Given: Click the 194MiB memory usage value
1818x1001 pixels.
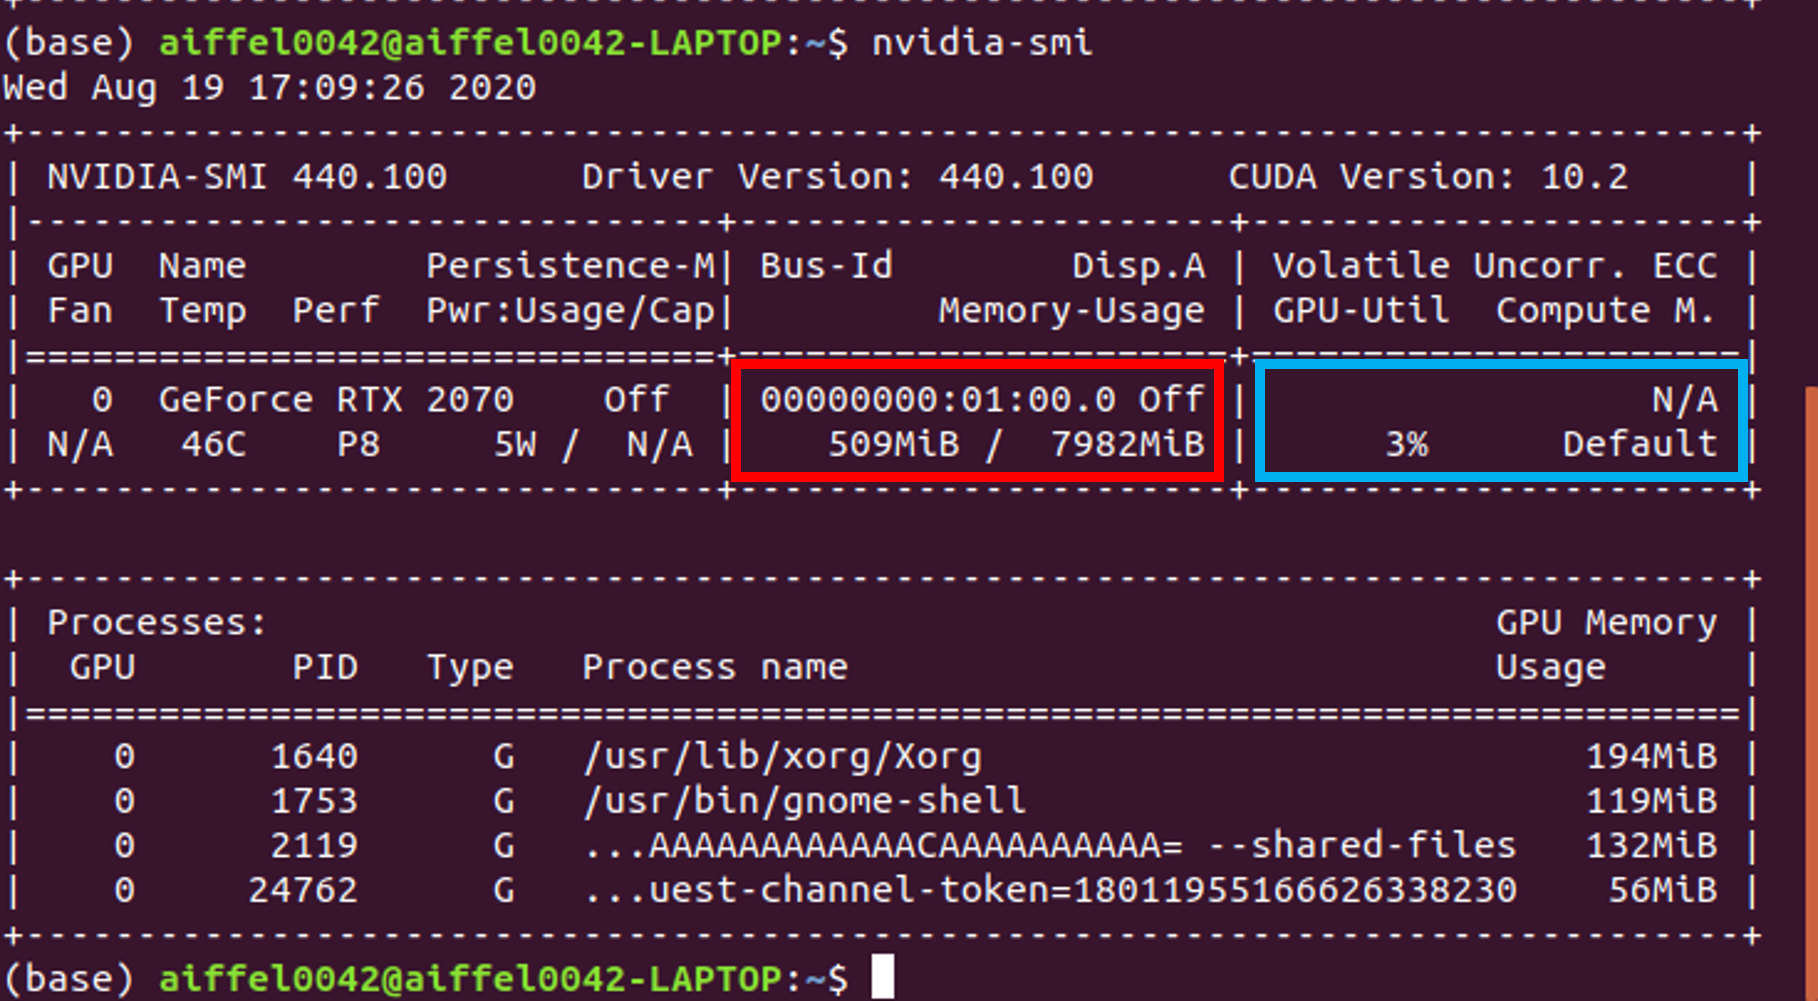Looking at the screenshot, I should click(1651, 756).
